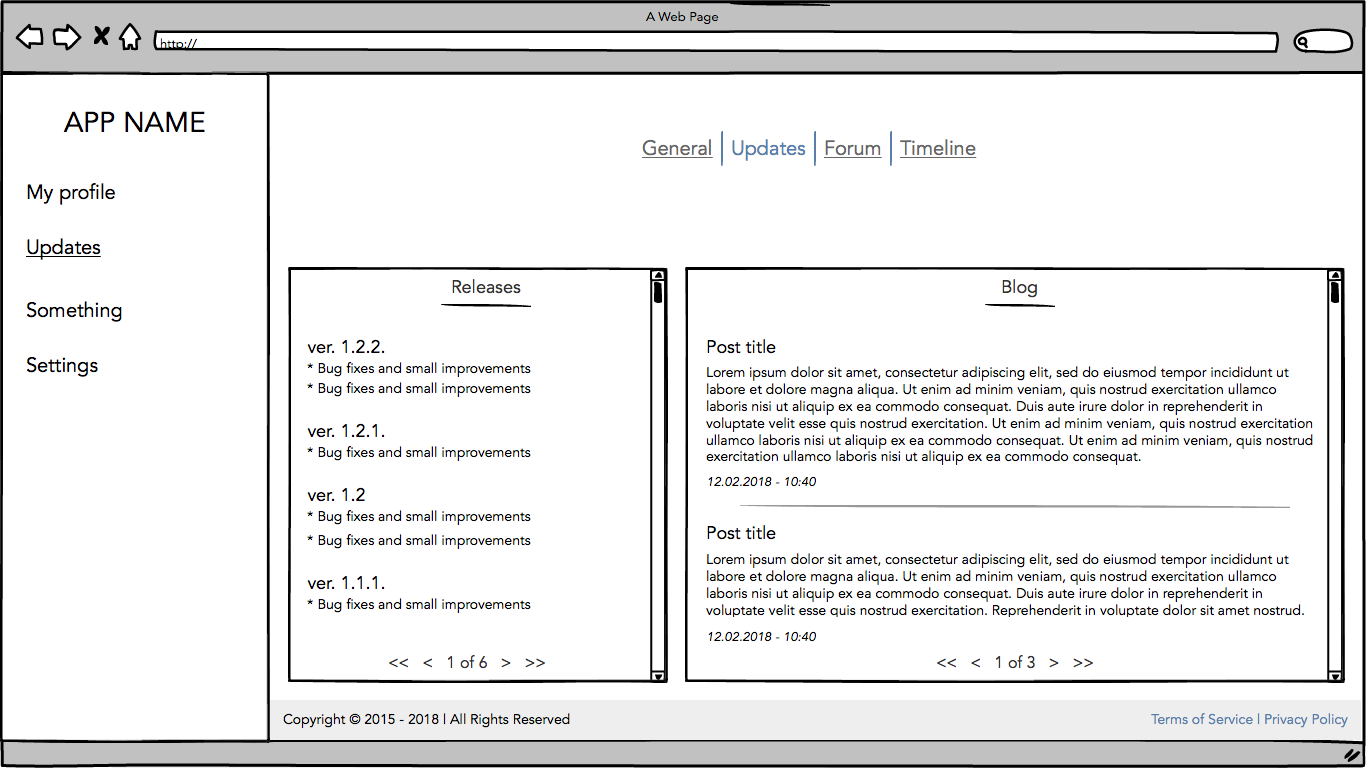Click the browser back arrow
This screenshot has height=768, width=1366.
pyautogui.click(x=30, y=38)
